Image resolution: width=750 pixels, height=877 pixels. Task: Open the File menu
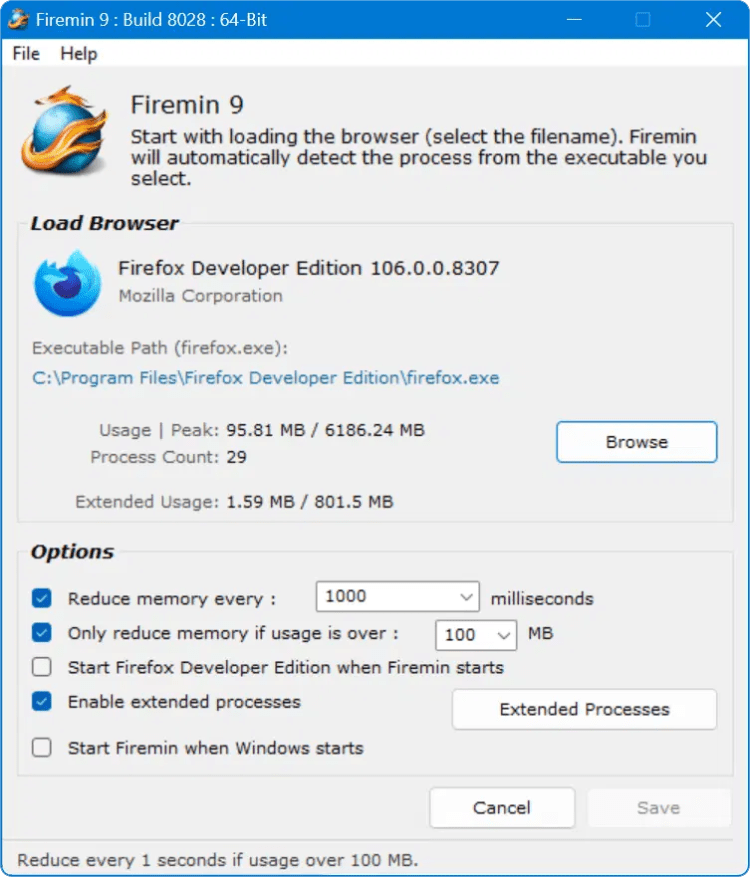(26, 54)
